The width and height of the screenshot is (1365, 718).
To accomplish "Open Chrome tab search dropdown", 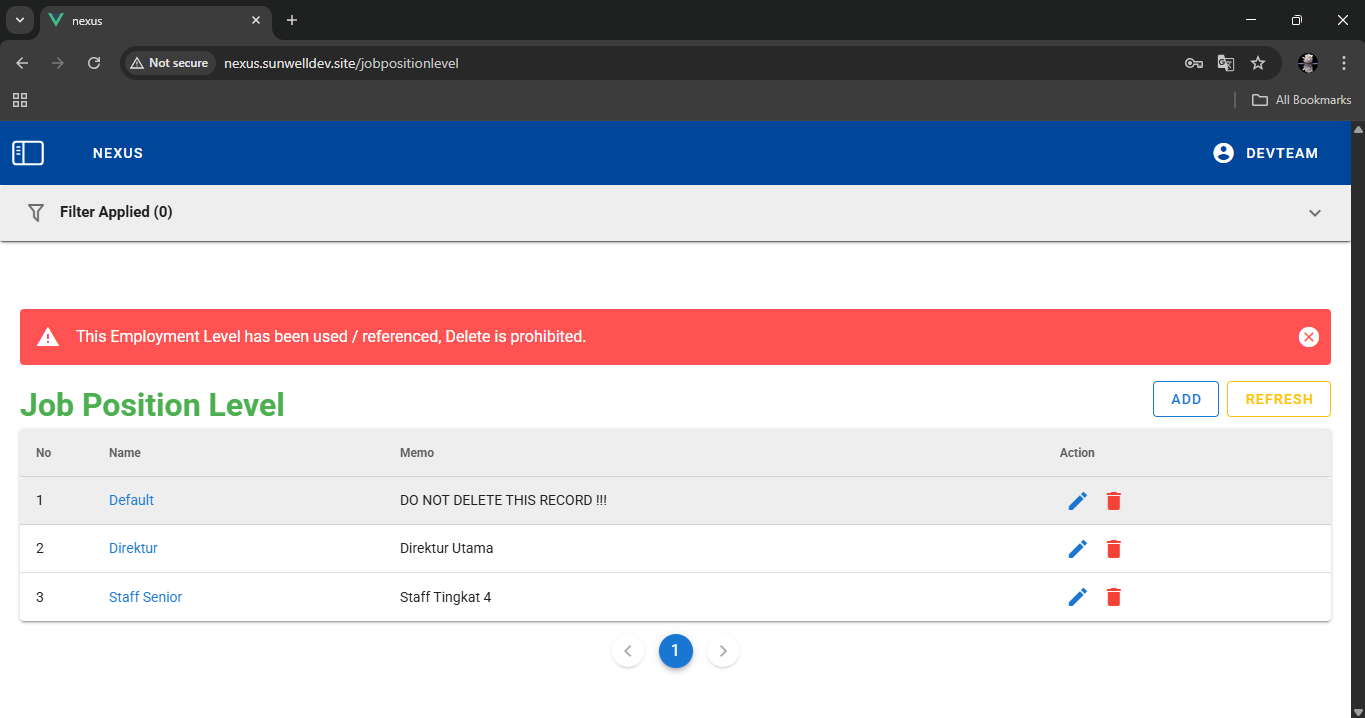I will click(x=19, y=20).
